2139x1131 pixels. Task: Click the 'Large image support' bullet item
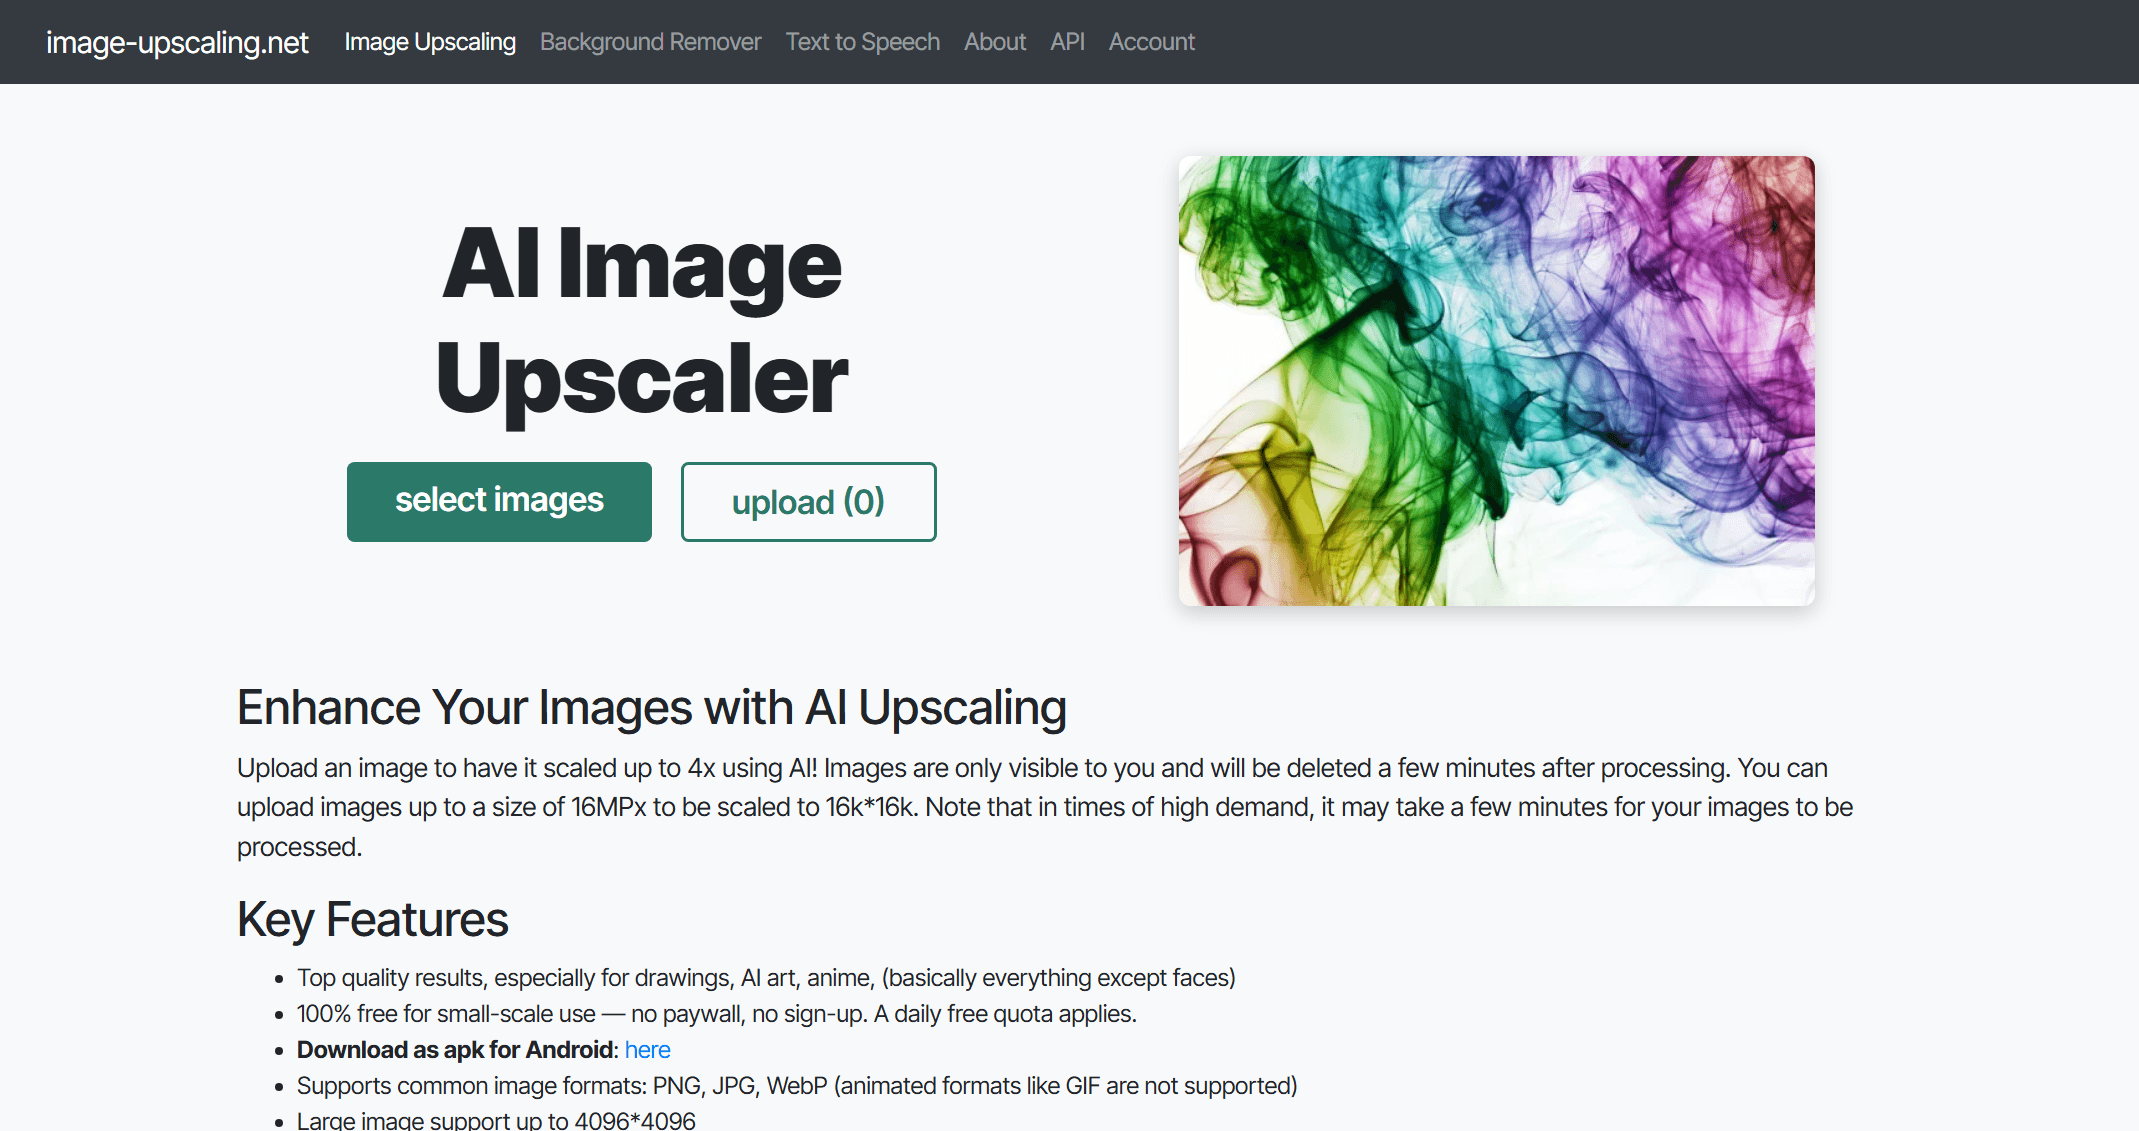pos(495,1120)
